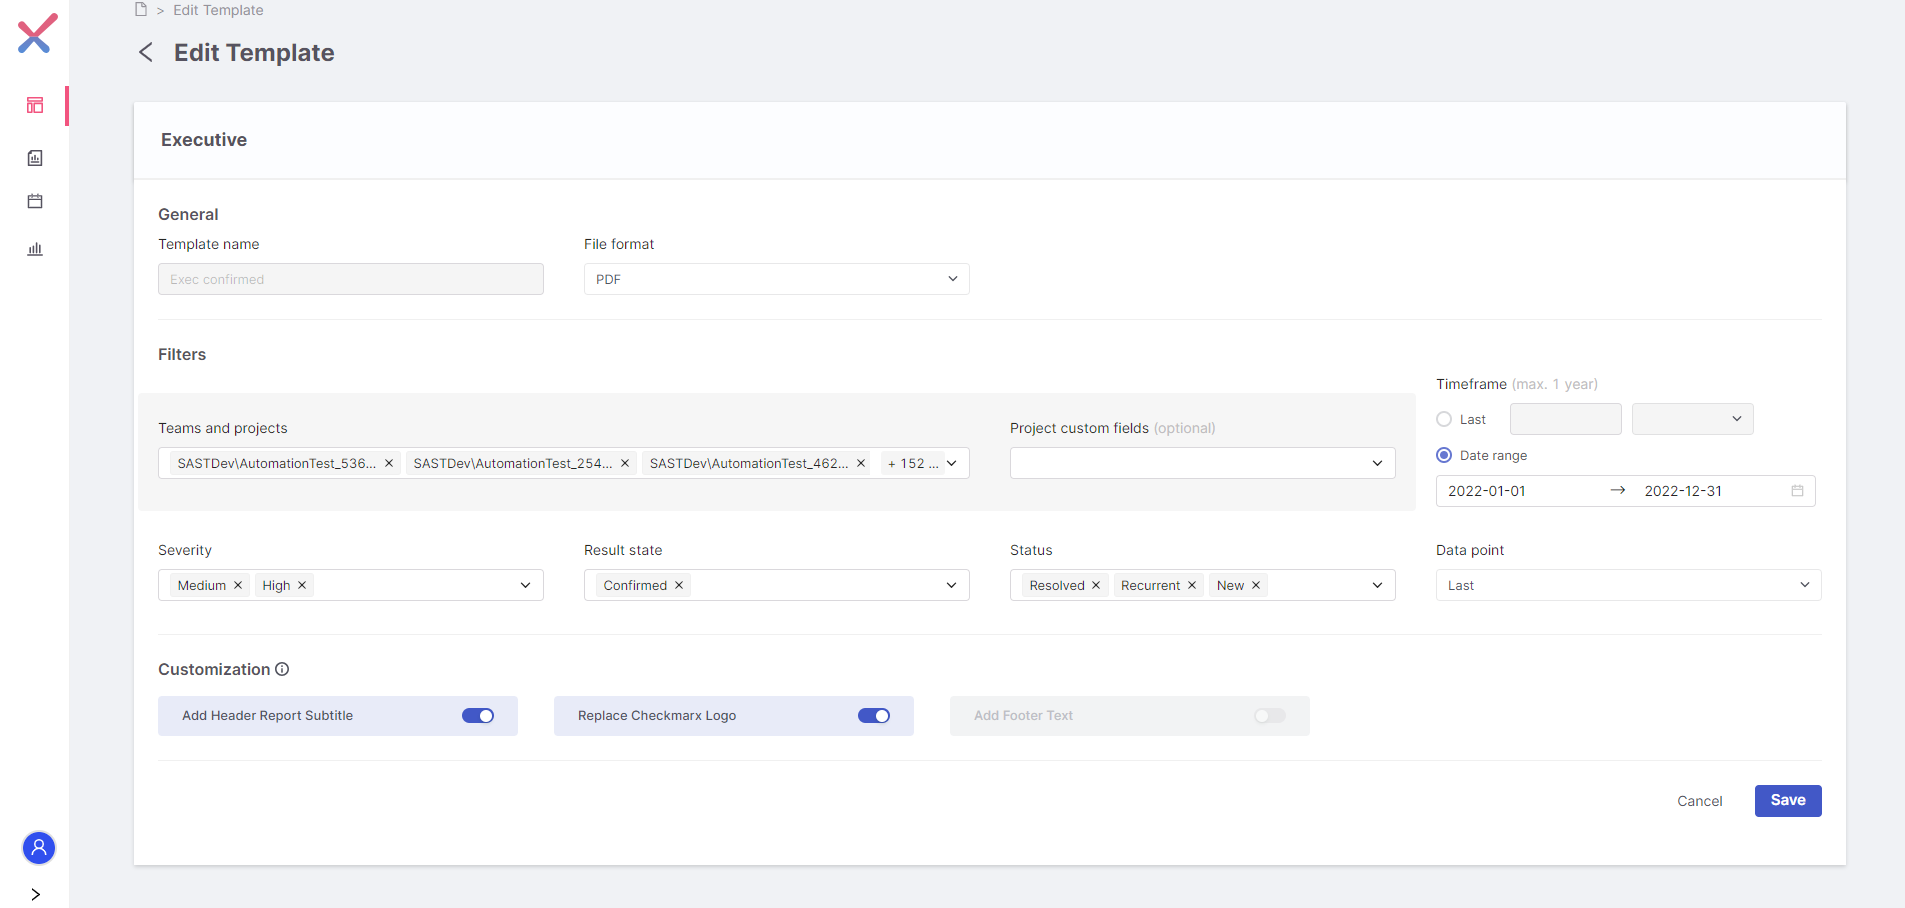
Task: Show the + 152 more projects tag
Action: [x=912, y=463]
